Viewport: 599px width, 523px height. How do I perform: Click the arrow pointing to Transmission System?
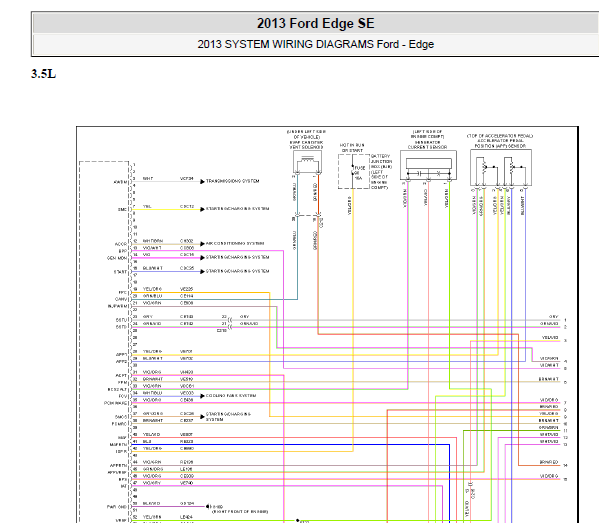point(202,181)
